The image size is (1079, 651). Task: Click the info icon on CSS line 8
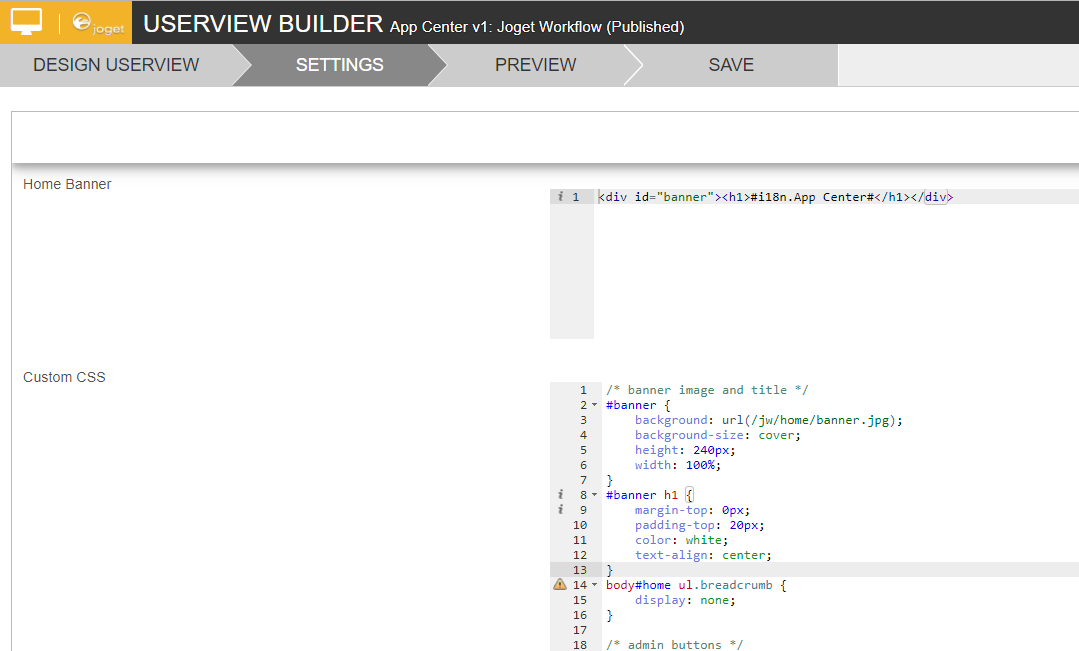pyautogui.click(x=561, y=495)
